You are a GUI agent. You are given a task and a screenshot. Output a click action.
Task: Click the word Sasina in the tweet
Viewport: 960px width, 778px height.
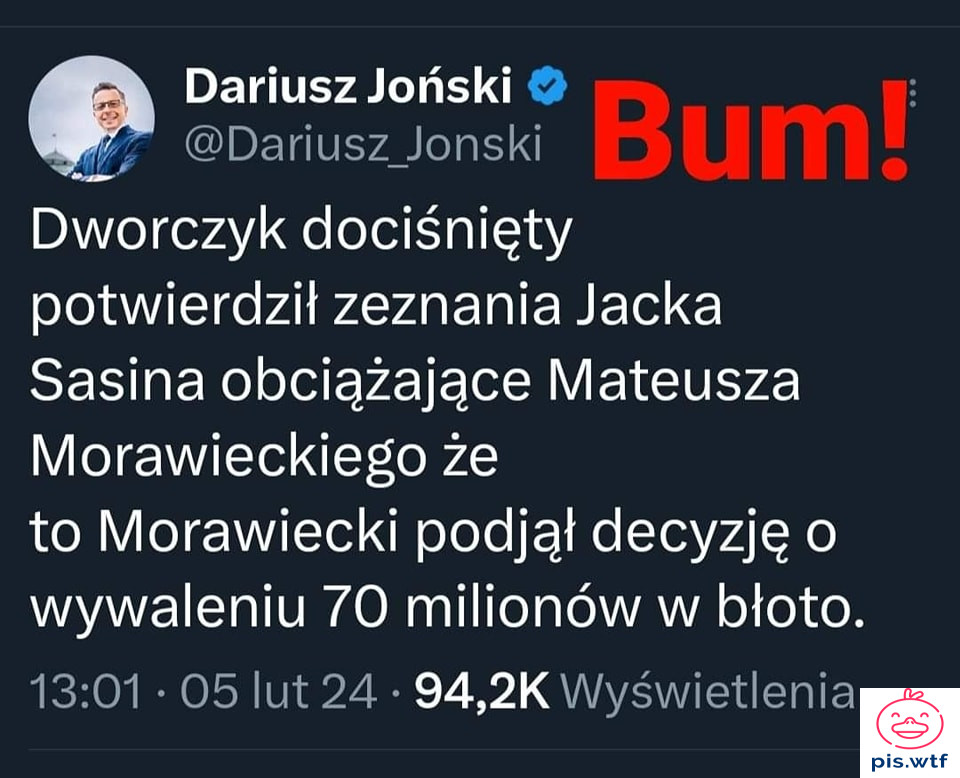116,383
